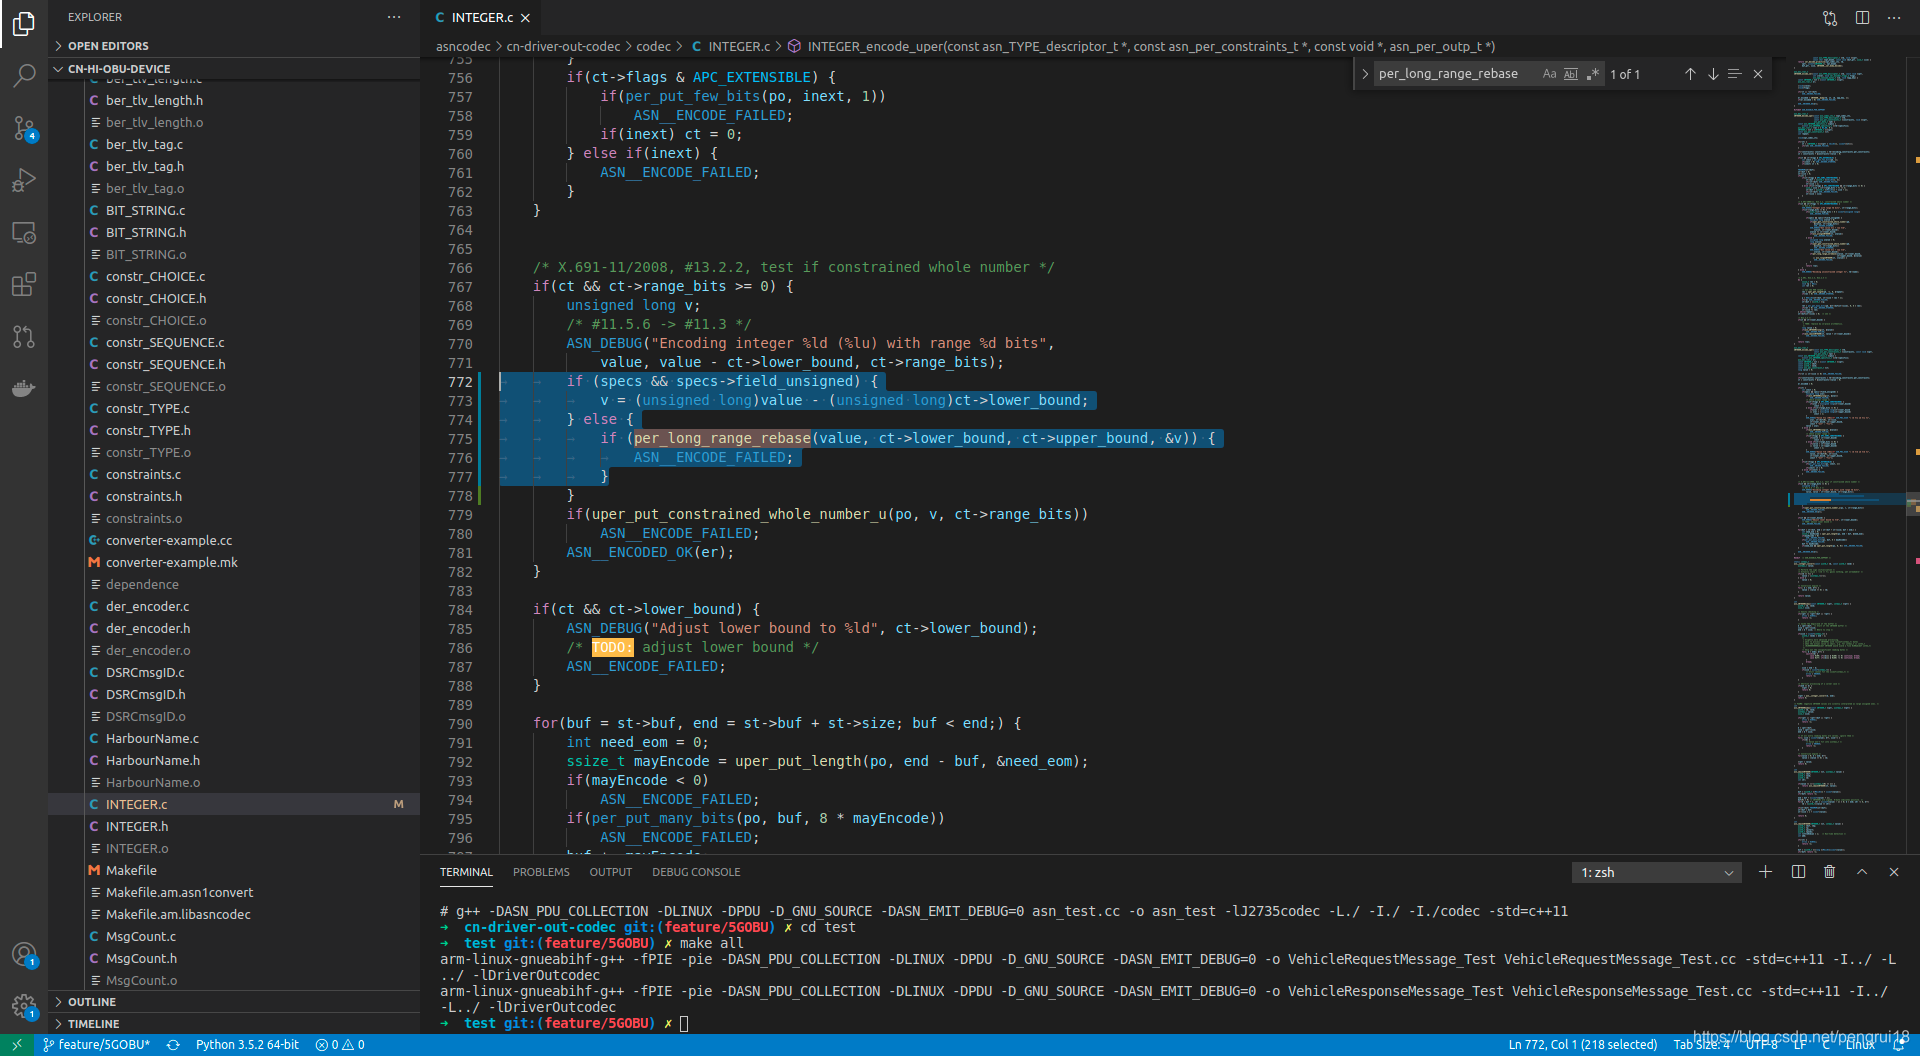Screen dimensions: 1920x1056
Task: Select Python 3.5.2 64-bit interpreter
Action: pos(247,1045)
